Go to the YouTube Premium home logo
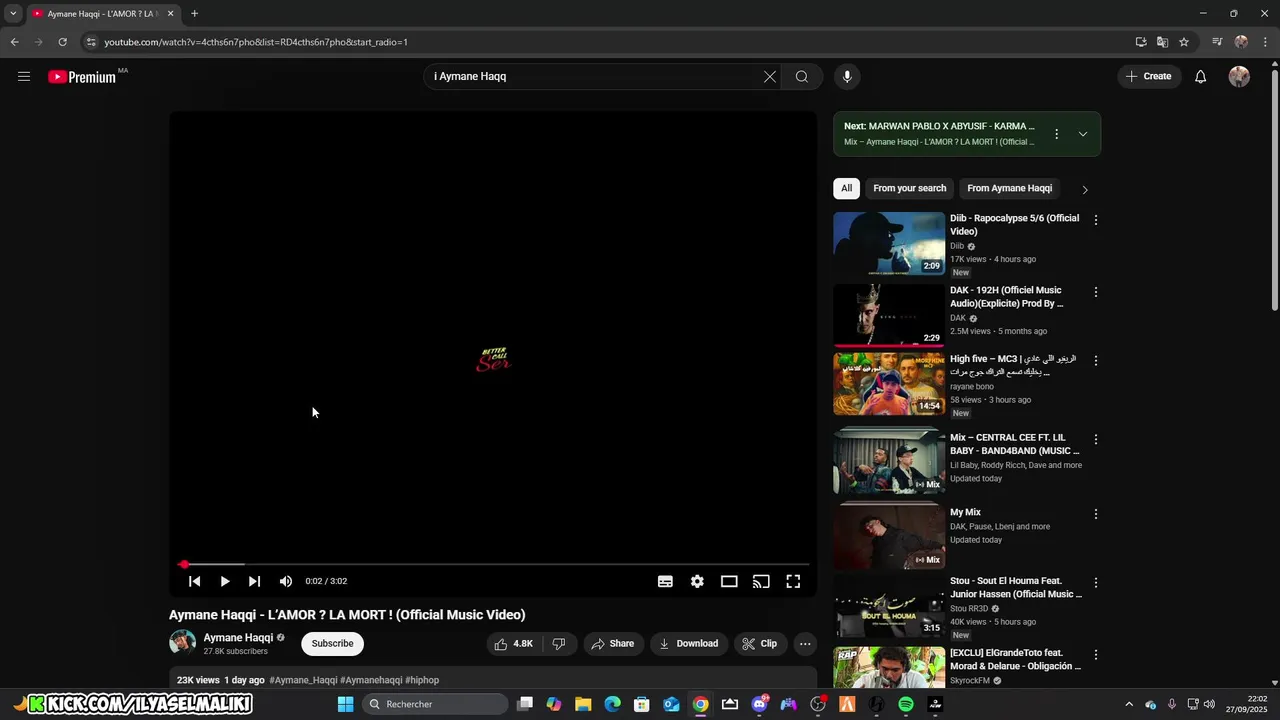The image size is (1280, 720). click(x=82, y=77)
